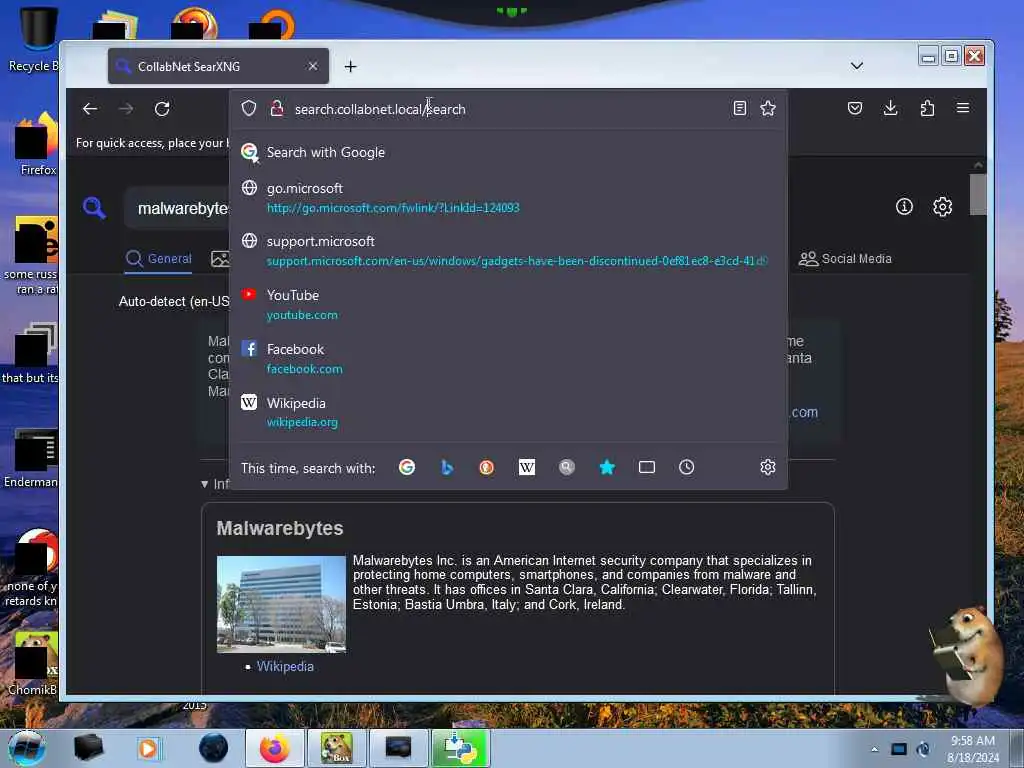Screen dimensions: 1024x768
Task: Switch to the General search category
Action: 159,259
